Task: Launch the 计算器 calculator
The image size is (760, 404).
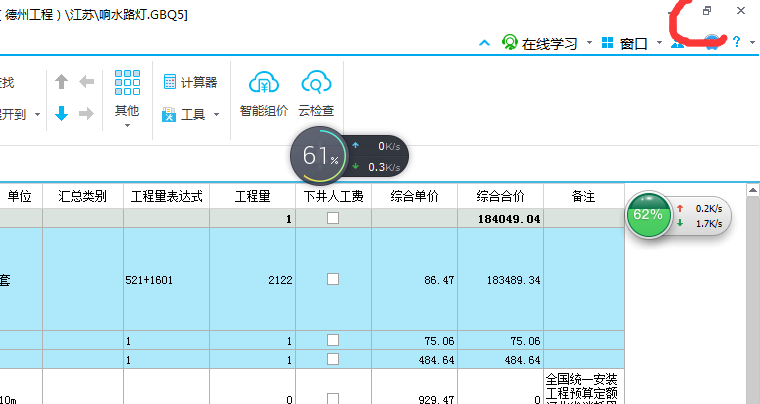Action: click(190, 82)
